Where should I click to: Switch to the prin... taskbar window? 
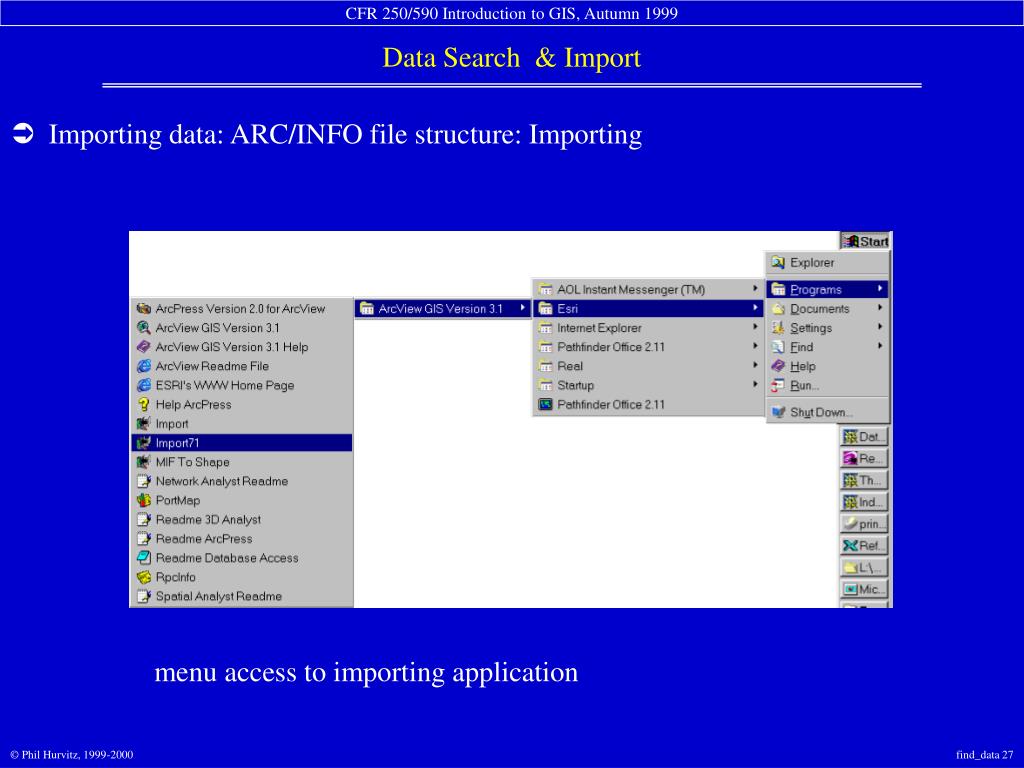pyautogui.click(x=865, y=524)
